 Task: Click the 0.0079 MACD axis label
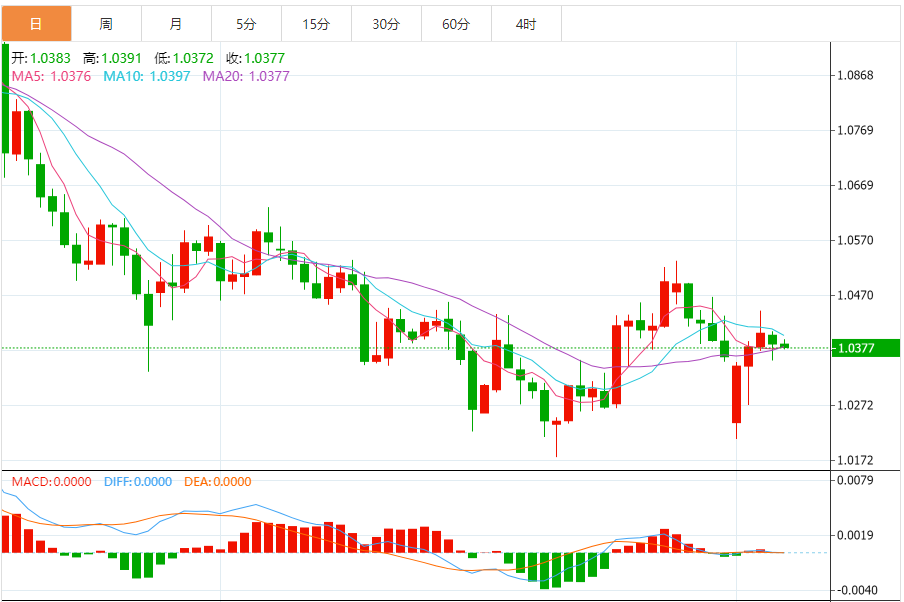click(855, 480)
